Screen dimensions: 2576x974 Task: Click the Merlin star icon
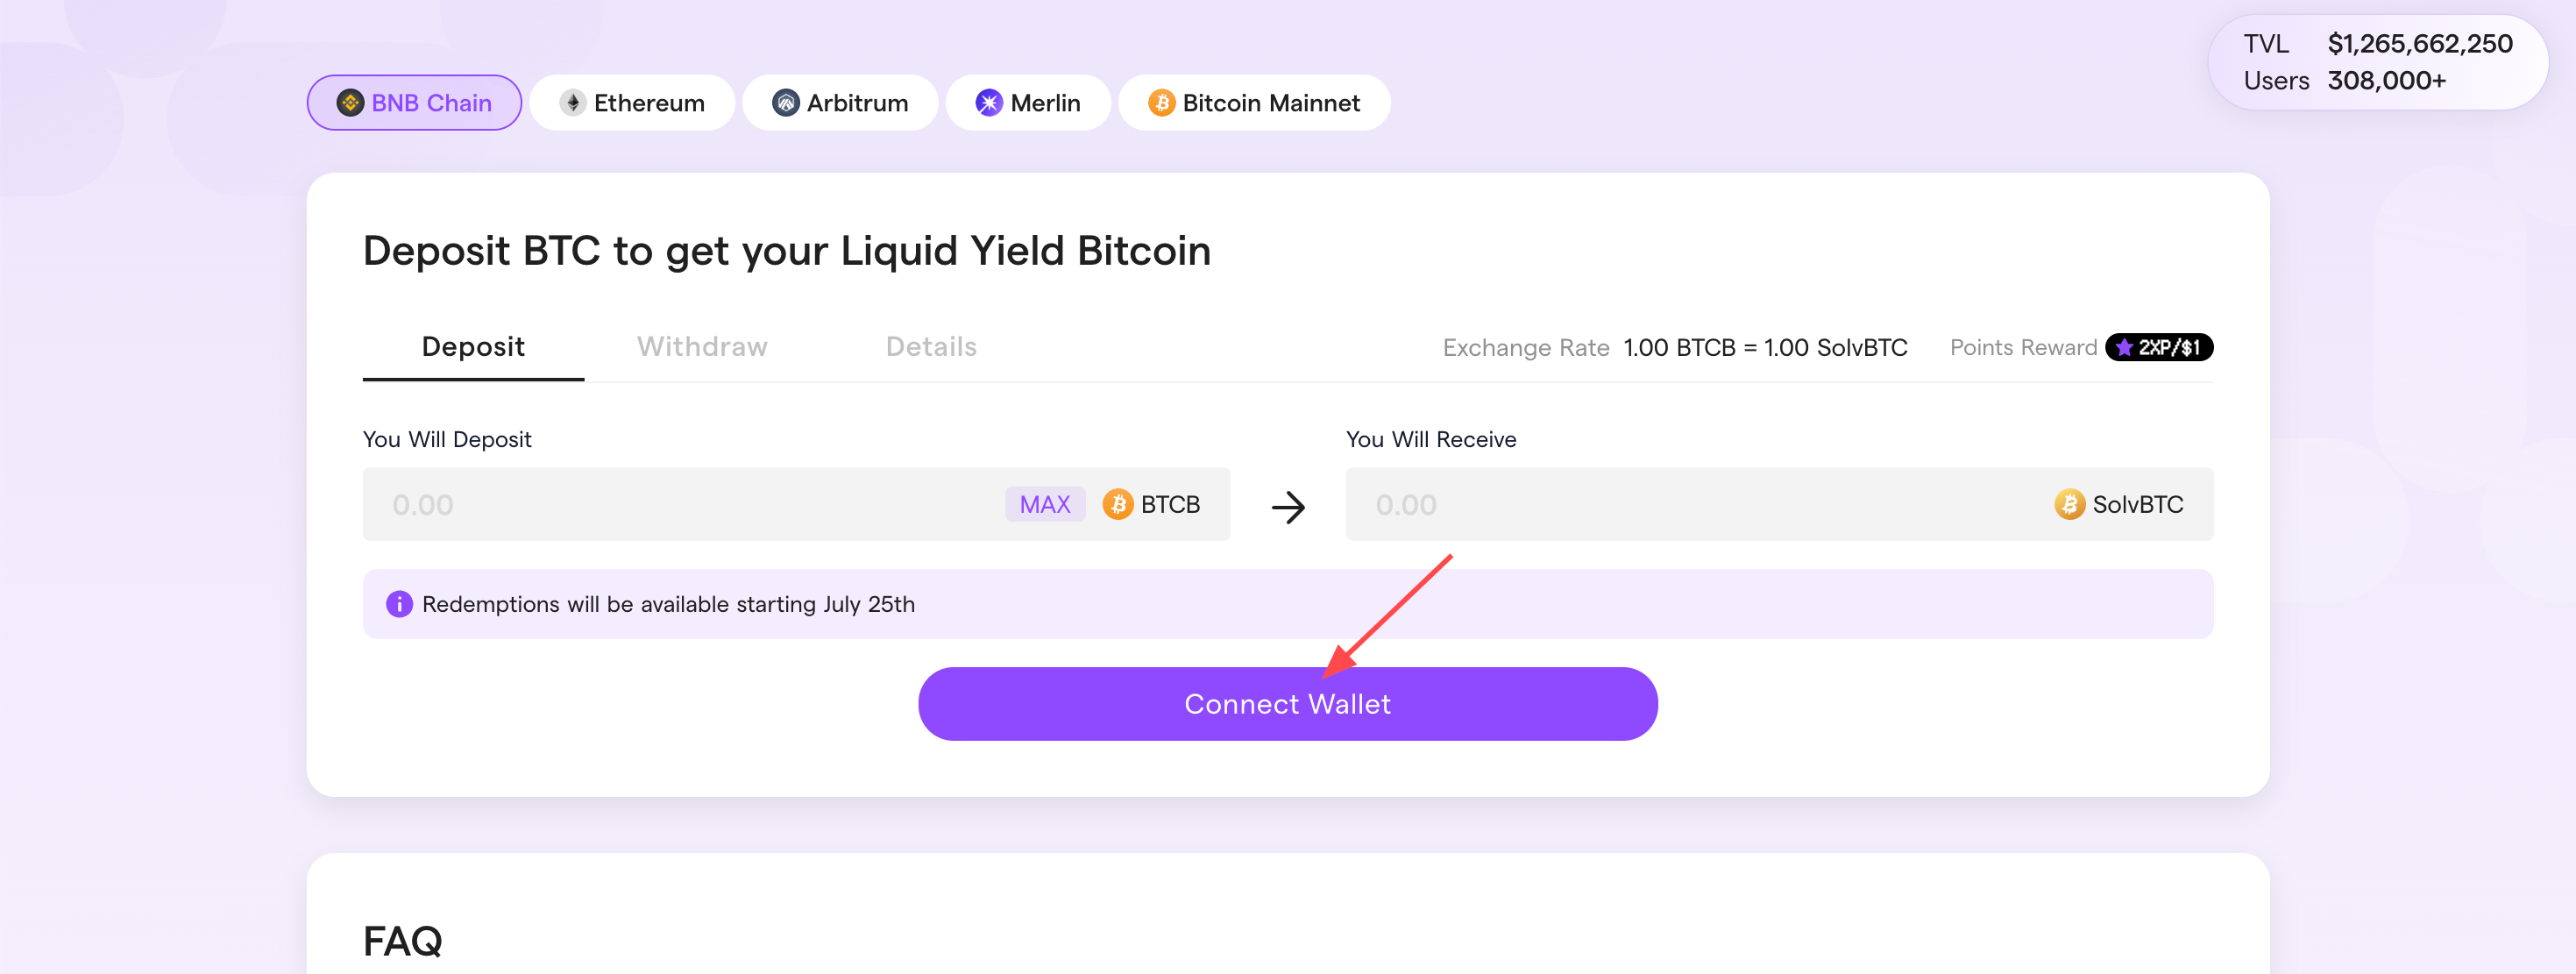tap(989, 103)
